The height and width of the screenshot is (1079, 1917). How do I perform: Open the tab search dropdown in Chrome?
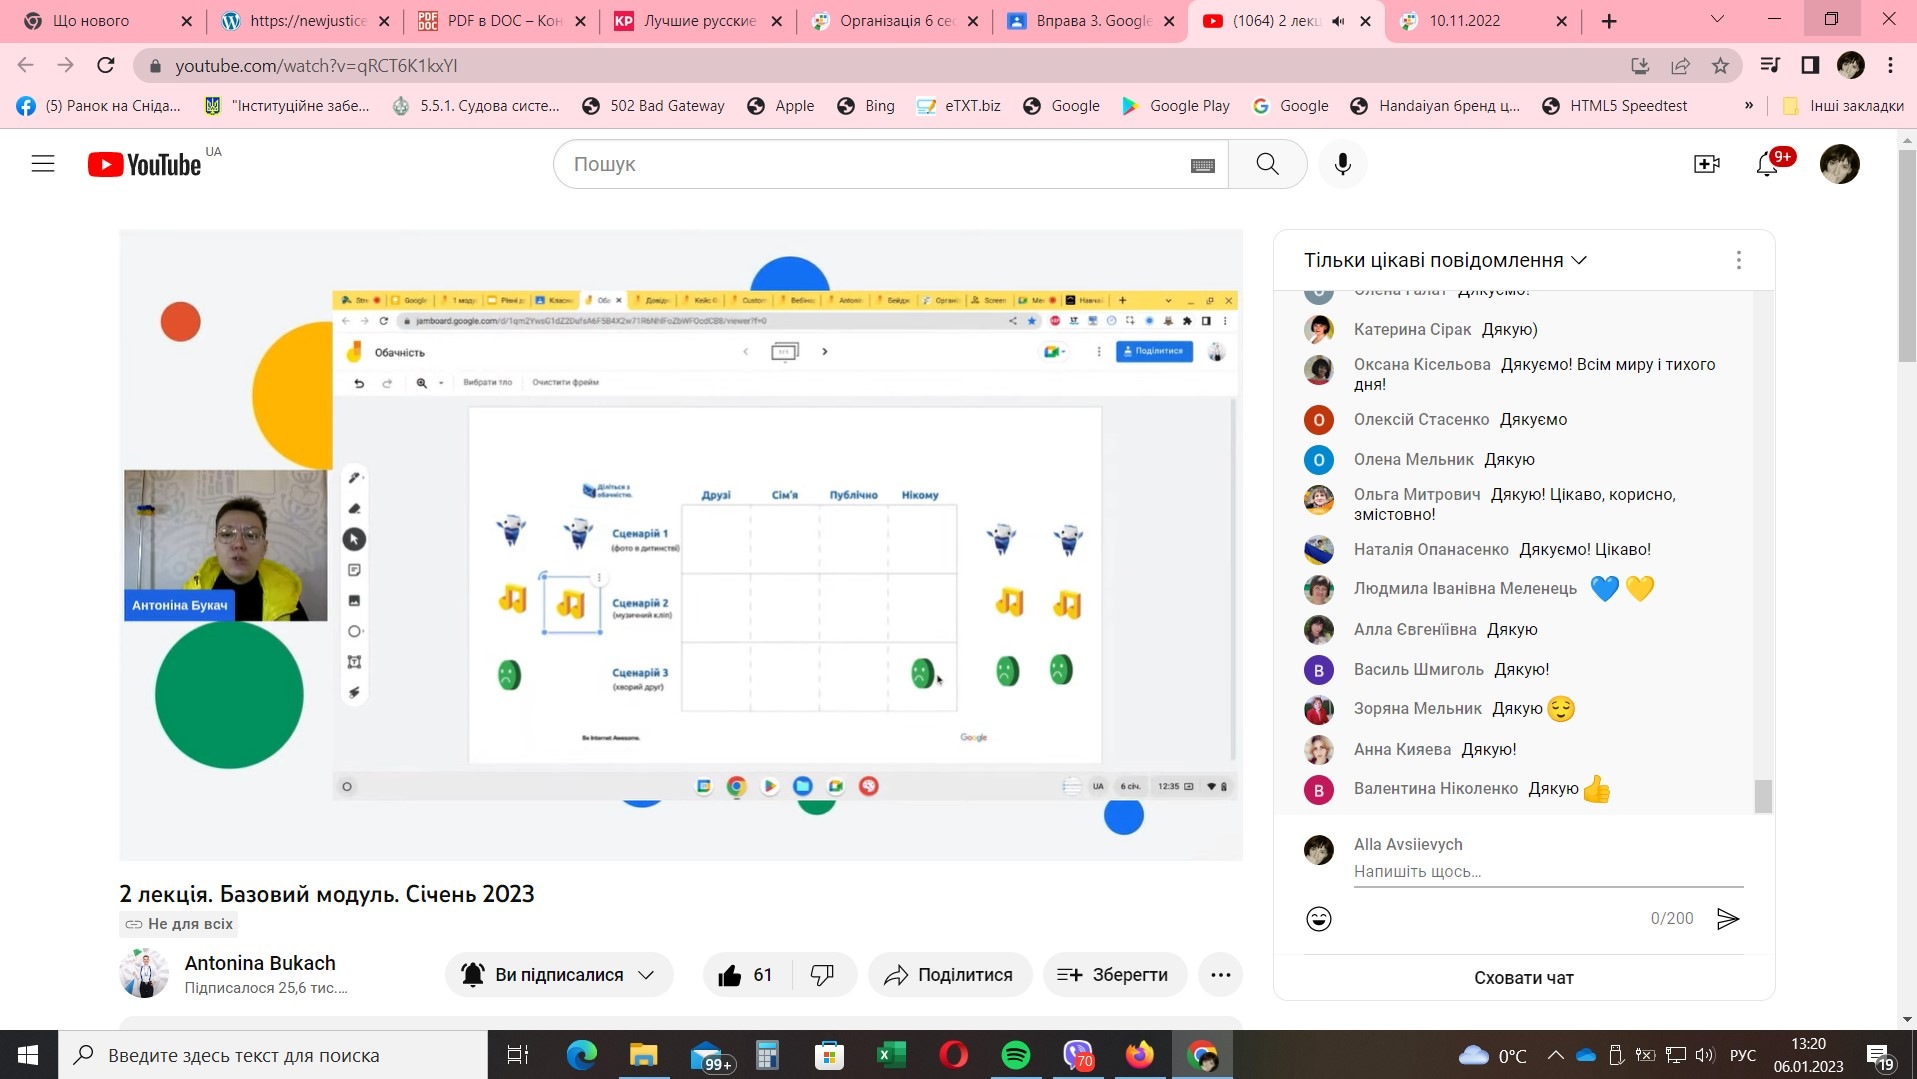coord(1717,20)
